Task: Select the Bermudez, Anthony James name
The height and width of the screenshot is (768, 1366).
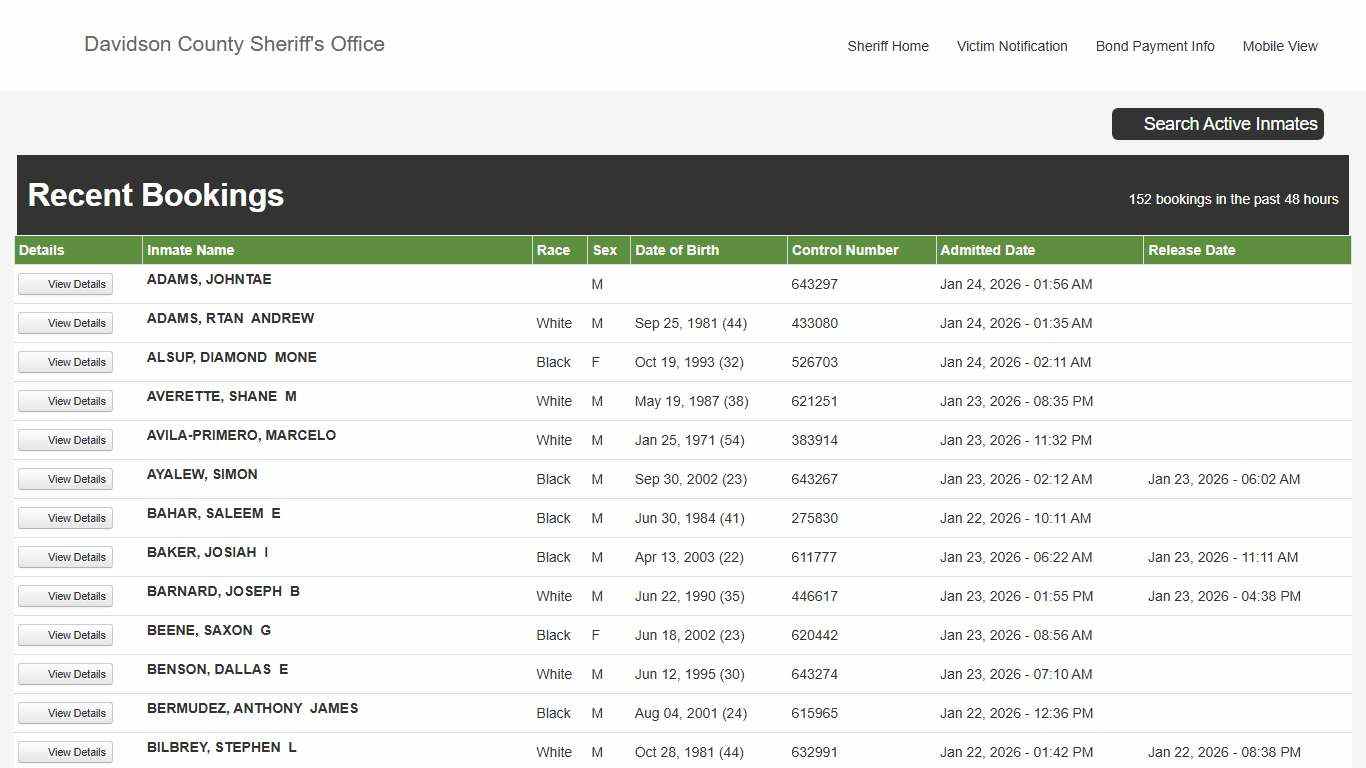Action: [252, 708]
